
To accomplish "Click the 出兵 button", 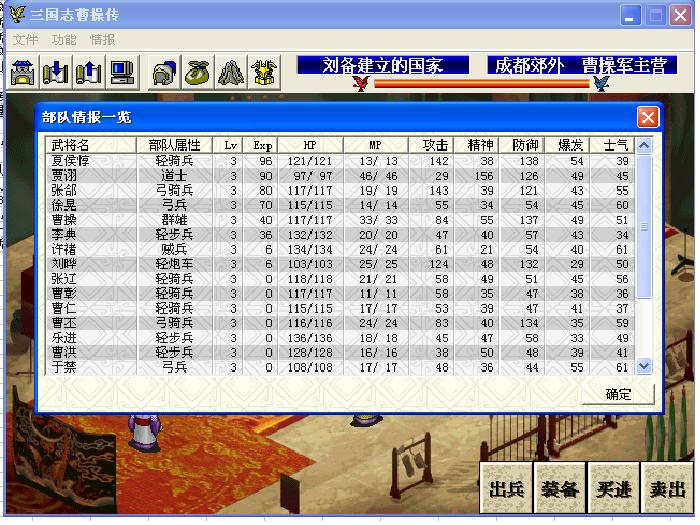I will [x=506, y=488].
